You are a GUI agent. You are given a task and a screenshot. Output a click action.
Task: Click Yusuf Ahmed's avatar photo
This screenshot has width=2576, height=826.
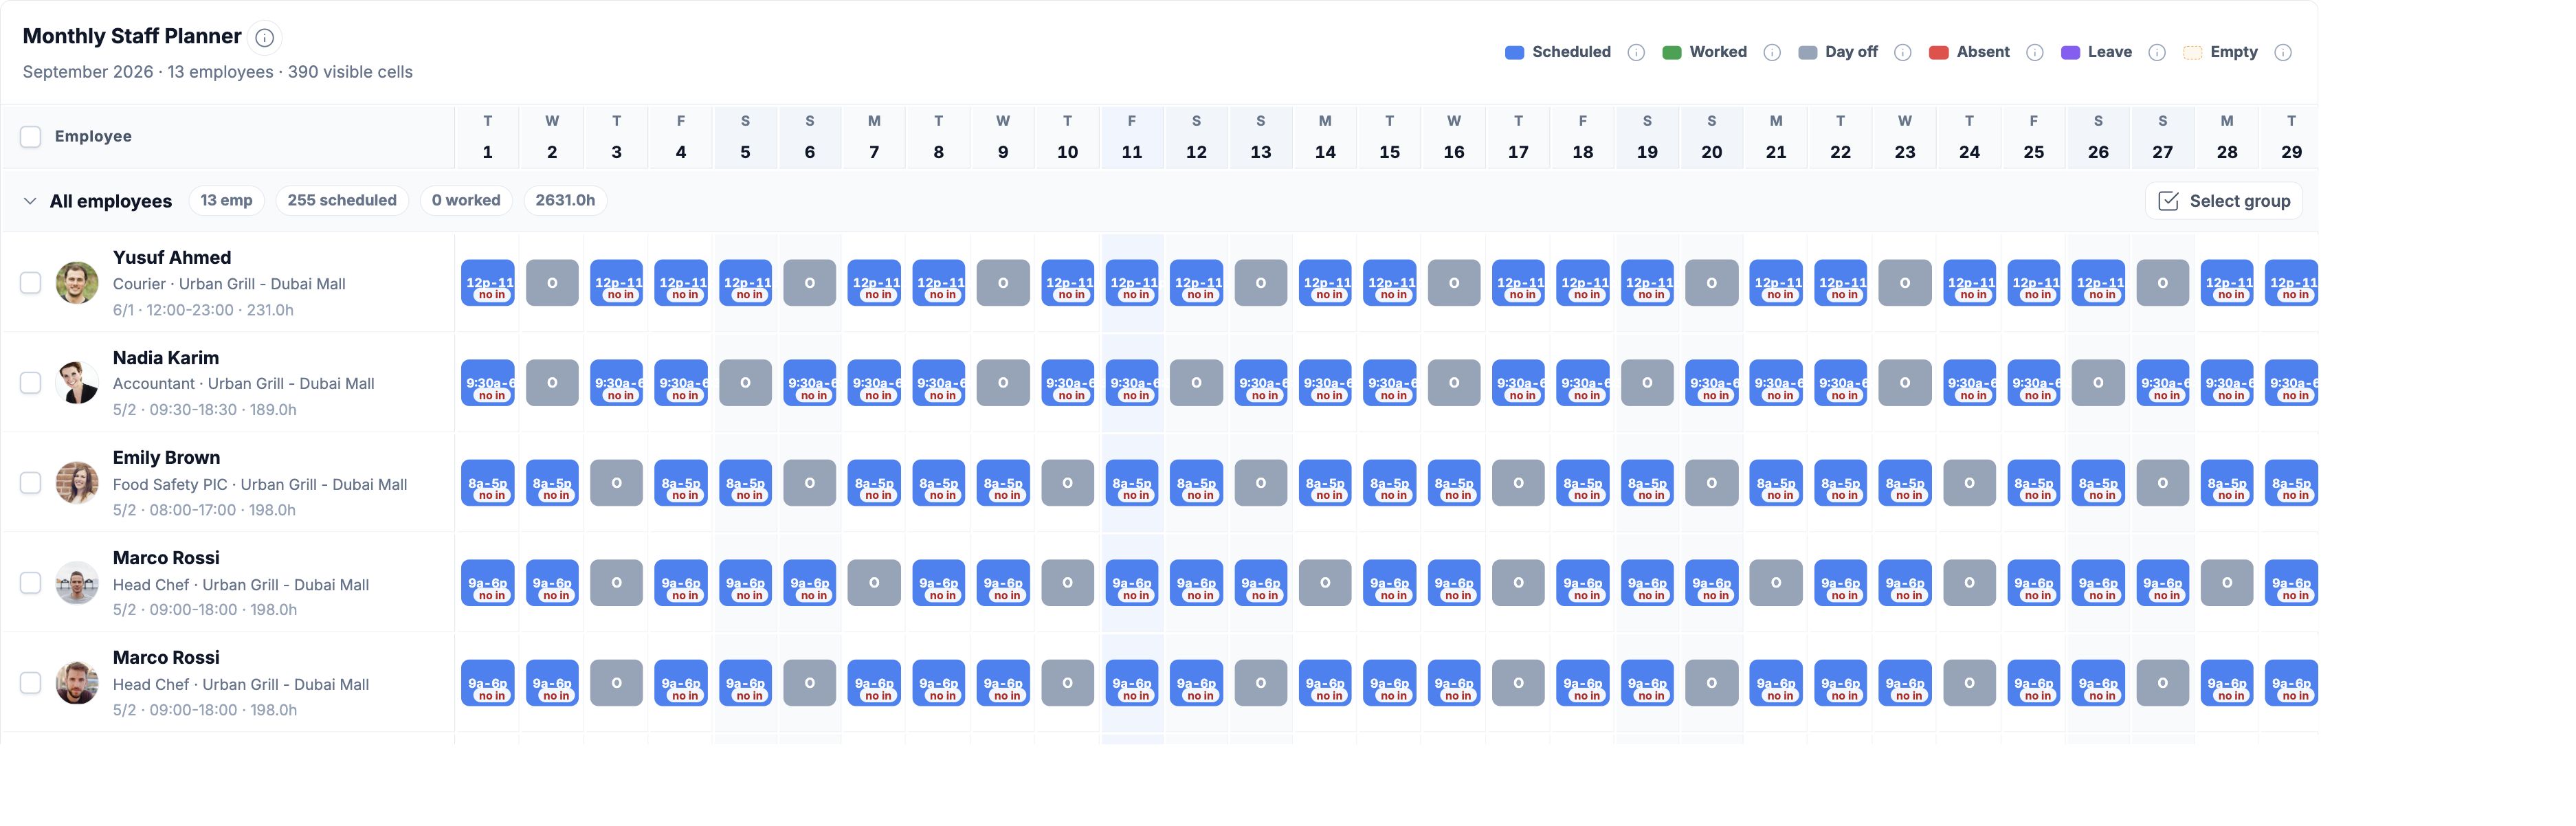coord(77,283)
